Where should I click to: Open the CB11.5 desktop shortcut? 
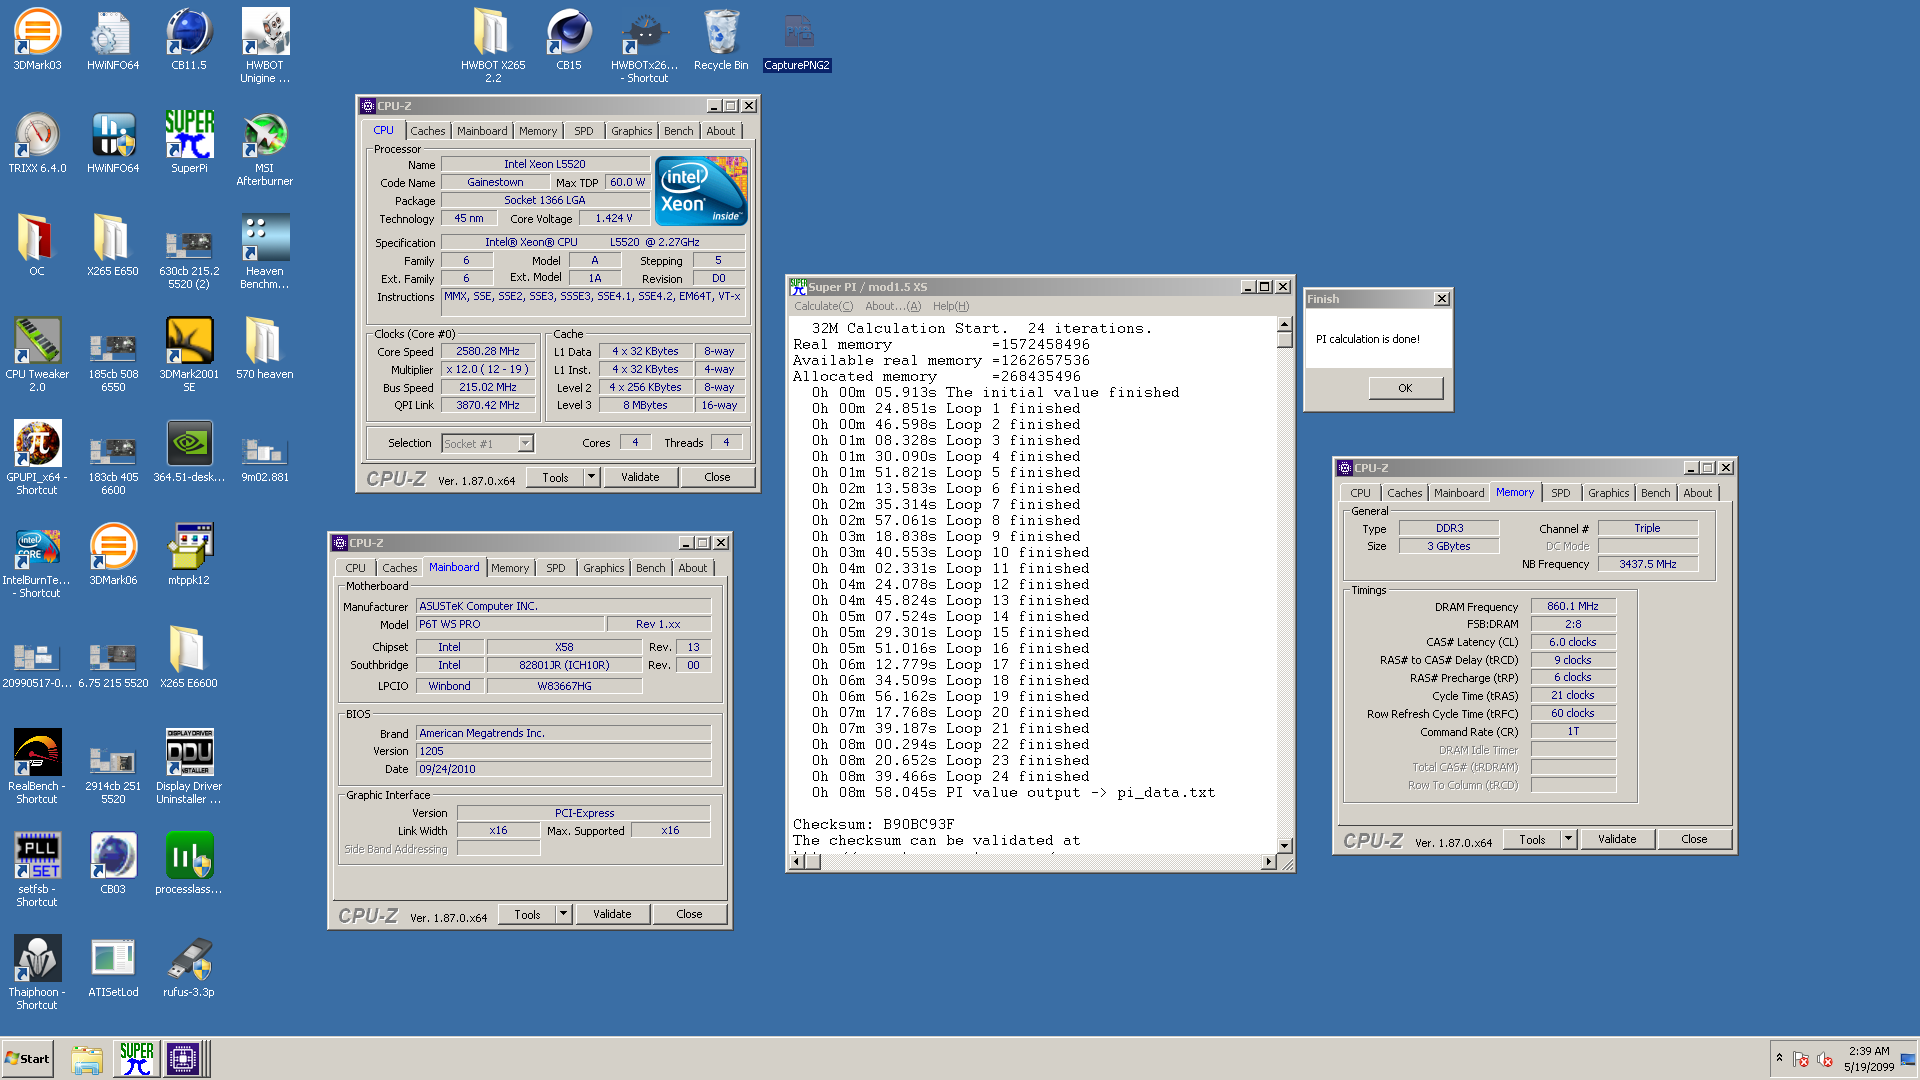coord(189,40)
